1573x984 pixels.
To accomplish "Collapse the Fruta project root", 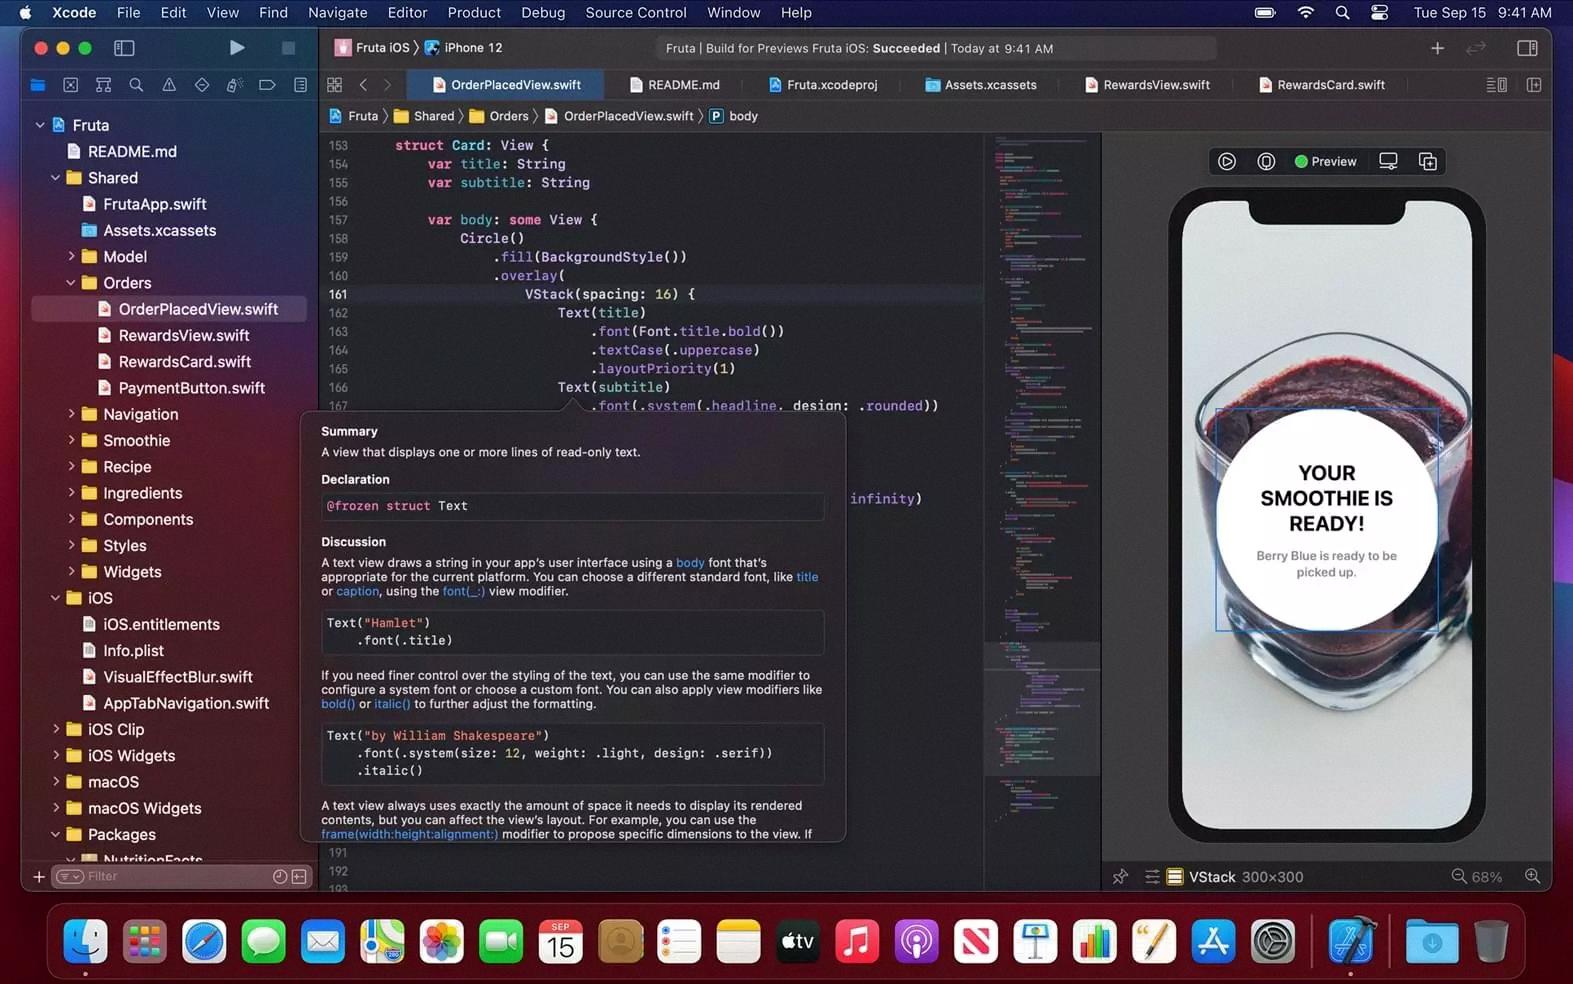I will click(40, 125).
